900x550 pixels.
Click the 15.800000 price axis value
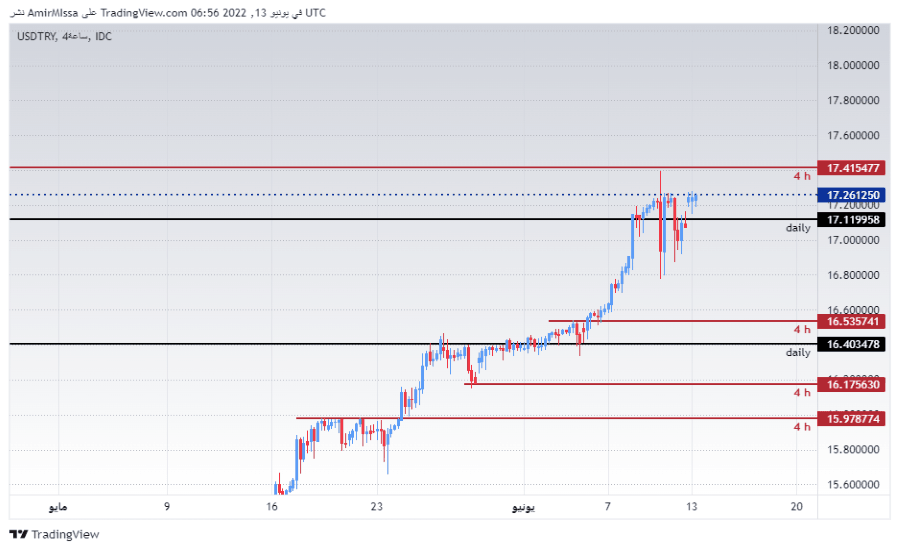(853, 449)
